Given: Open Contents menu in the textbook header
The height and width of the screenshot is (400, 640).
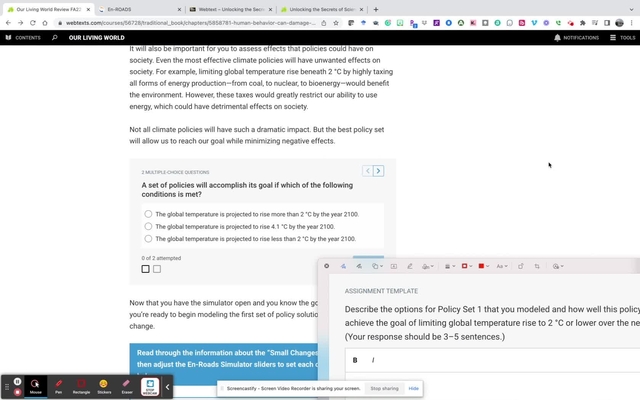Looking at the screenshot, I should [23, 38].
